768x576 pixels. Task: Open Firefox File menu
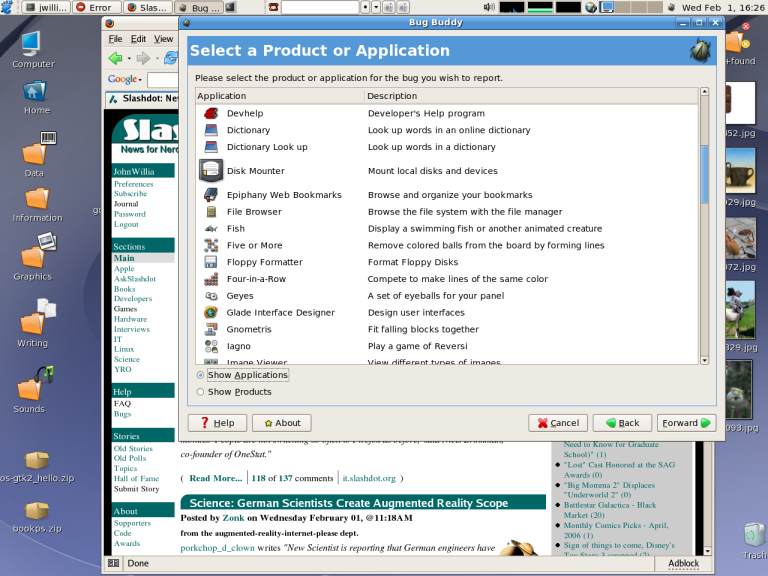point(115,39)
